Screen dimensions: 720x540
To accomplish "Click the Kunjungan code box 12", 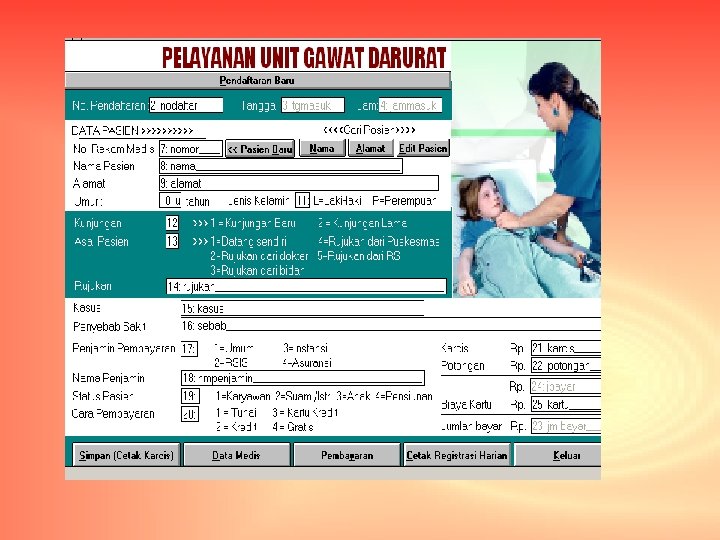I will (x=172, y=223).
